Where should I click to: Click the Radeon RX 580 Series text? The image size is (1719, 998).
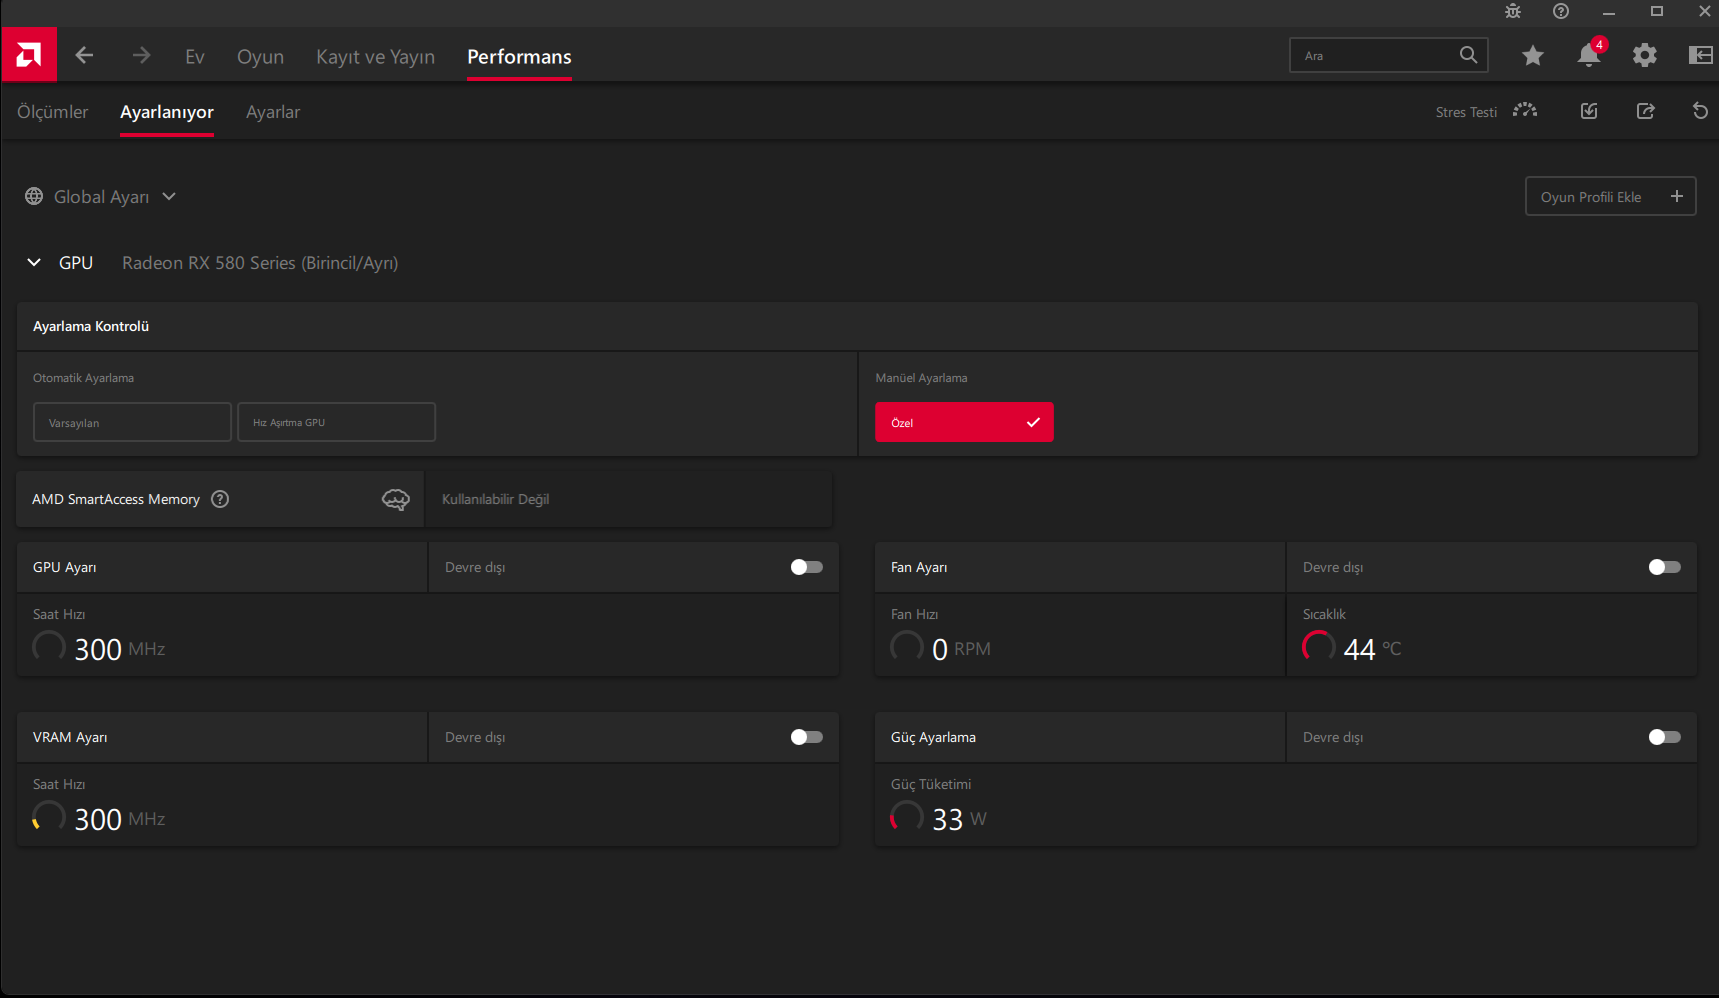click(x=260, y=263)
